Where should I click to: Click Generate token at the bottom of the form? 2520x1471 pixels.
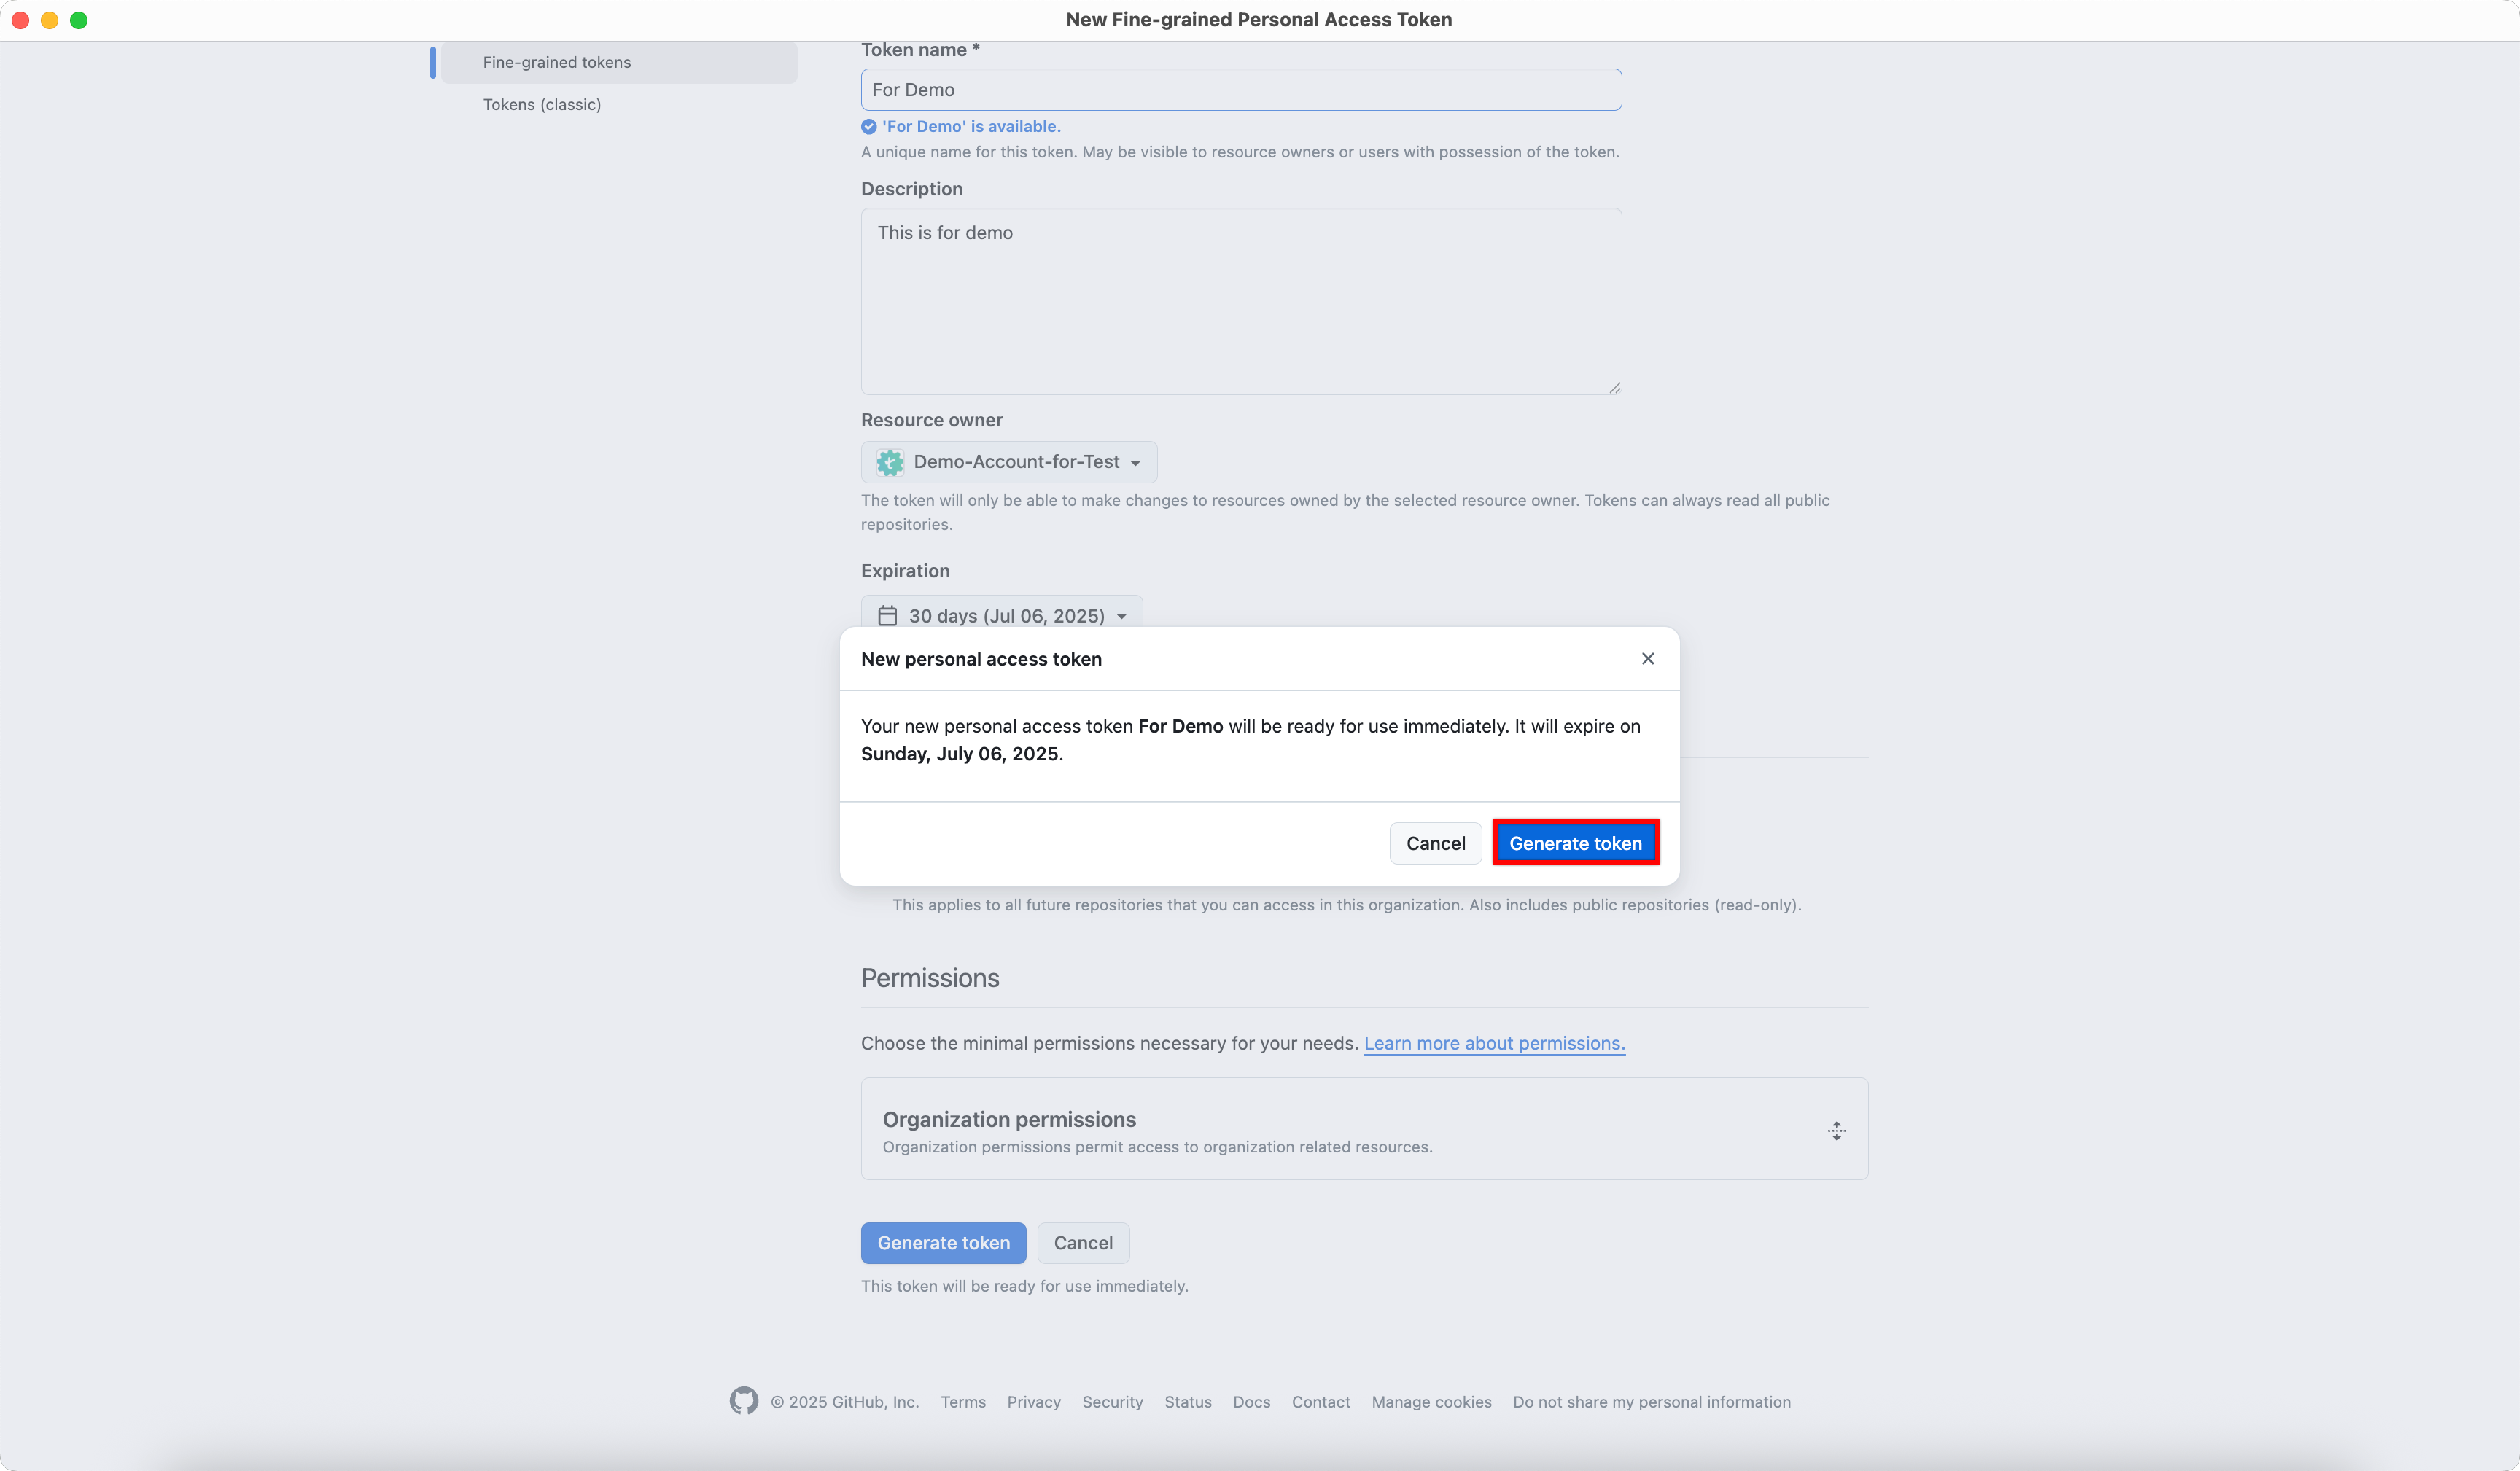(943, 1242)
